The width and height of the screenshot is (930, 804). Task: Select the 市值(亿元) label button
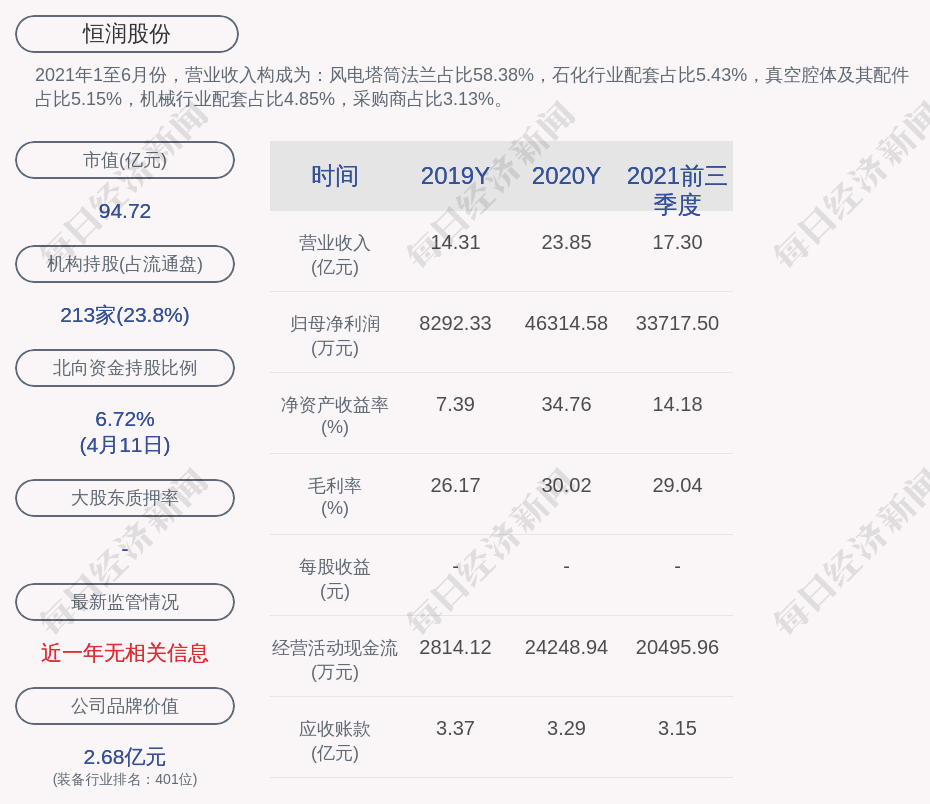[x=125, y=160]
